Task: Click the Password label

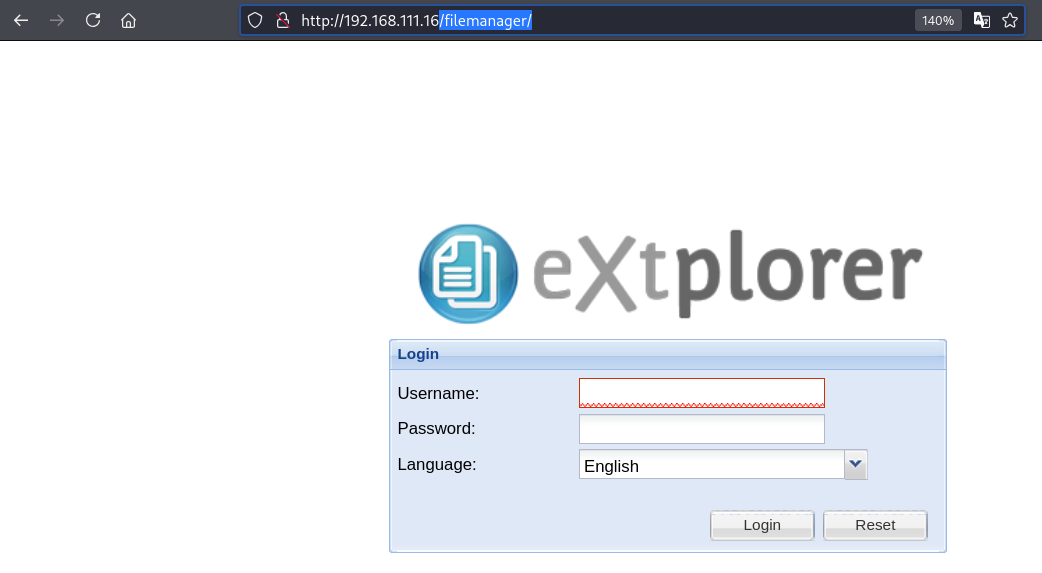Action: (437, 429)
